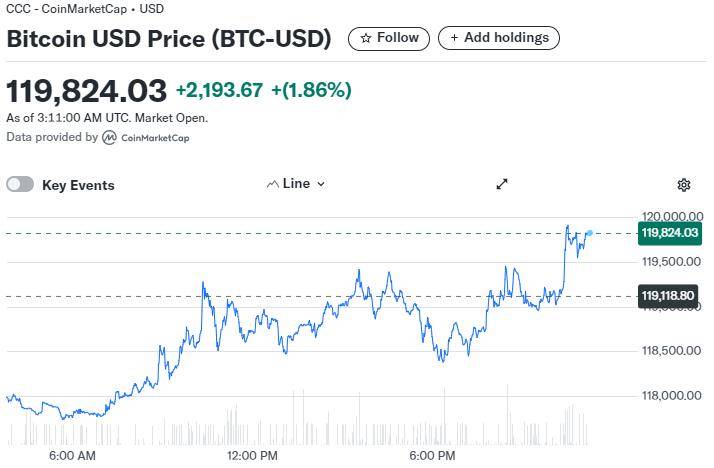Click the Add holdings button label
This screenshot has width=714, height=468.
(506, 38)
